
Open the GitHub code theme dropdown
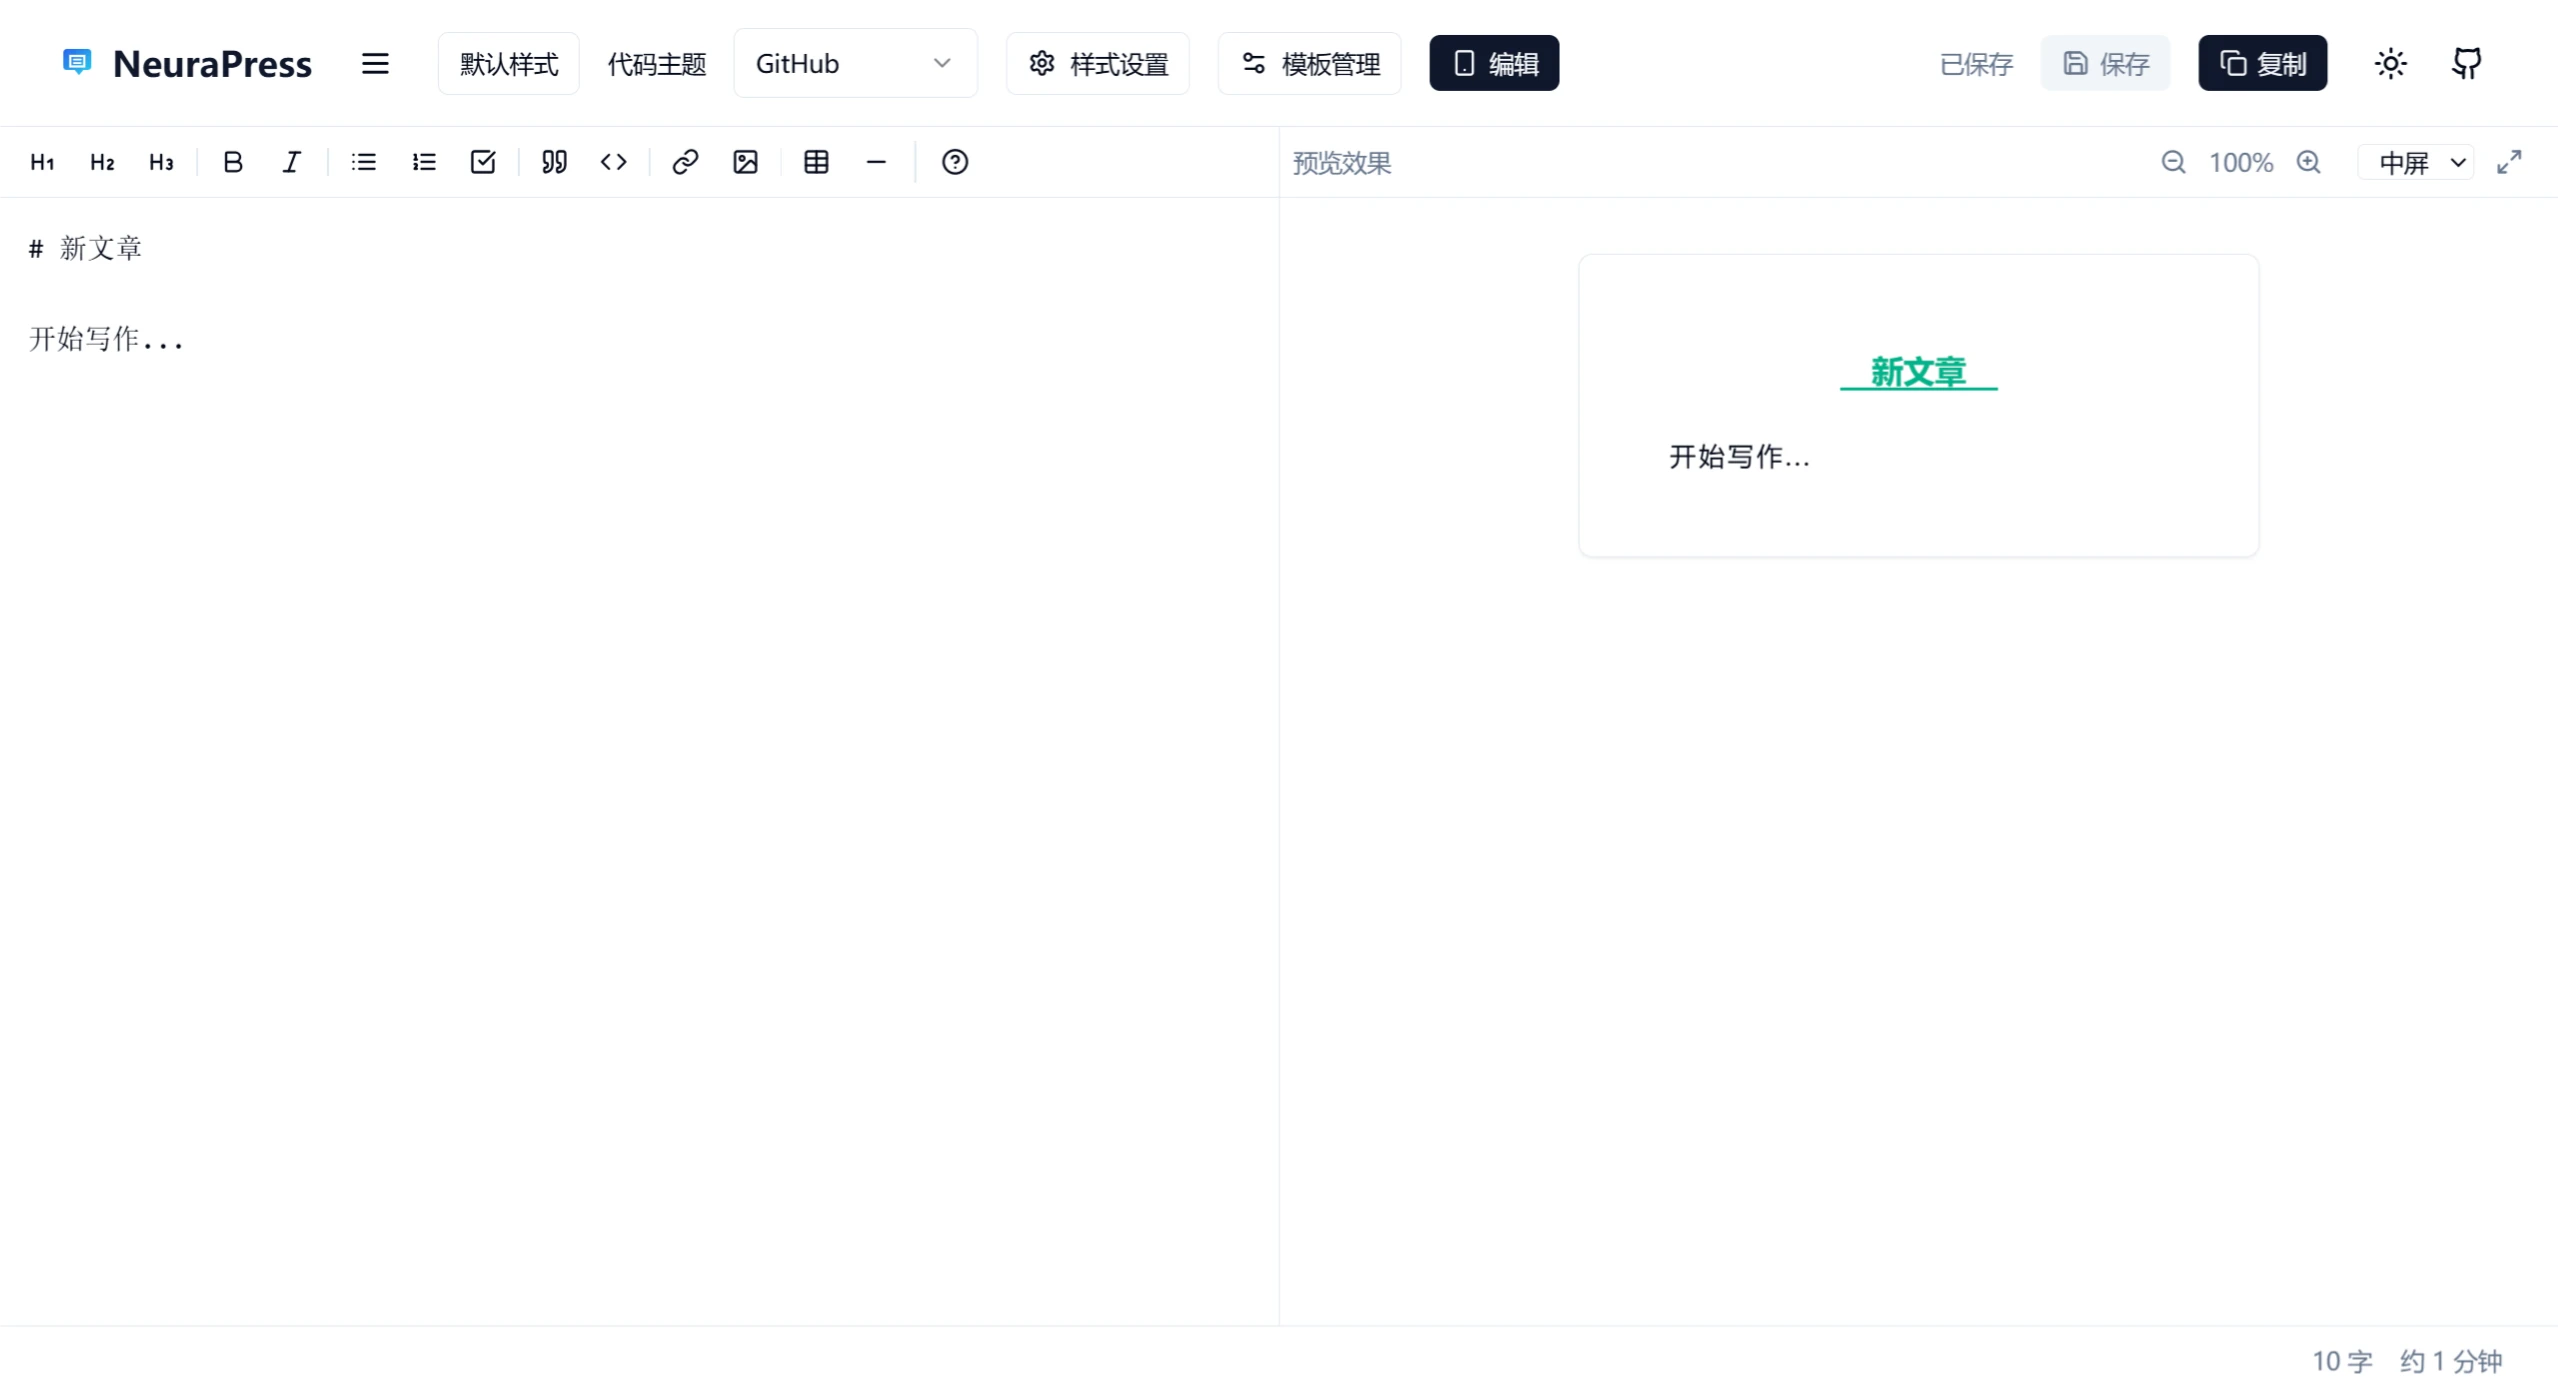[x=854, y=64]
